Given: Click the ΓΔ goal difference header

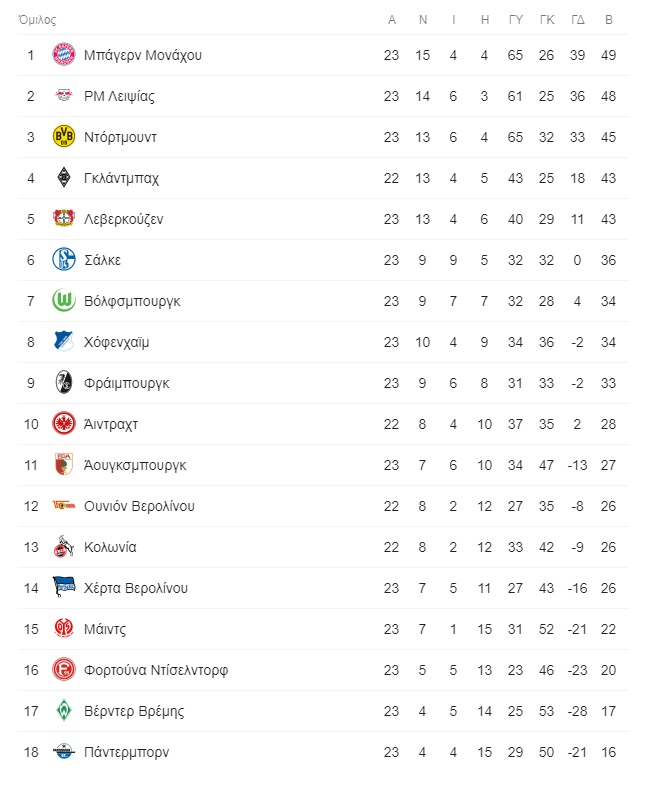Looking at the screenshot, I should coord(578,20).
